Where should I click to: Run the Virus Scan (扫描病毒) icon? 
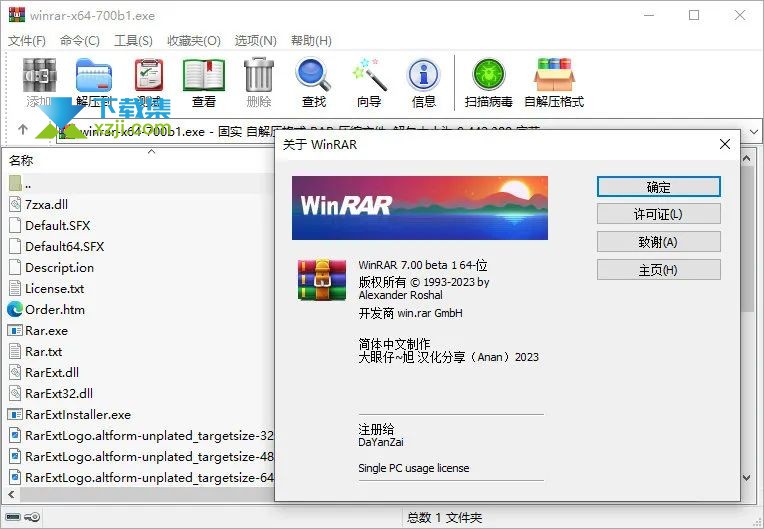[x=489, y=78]
